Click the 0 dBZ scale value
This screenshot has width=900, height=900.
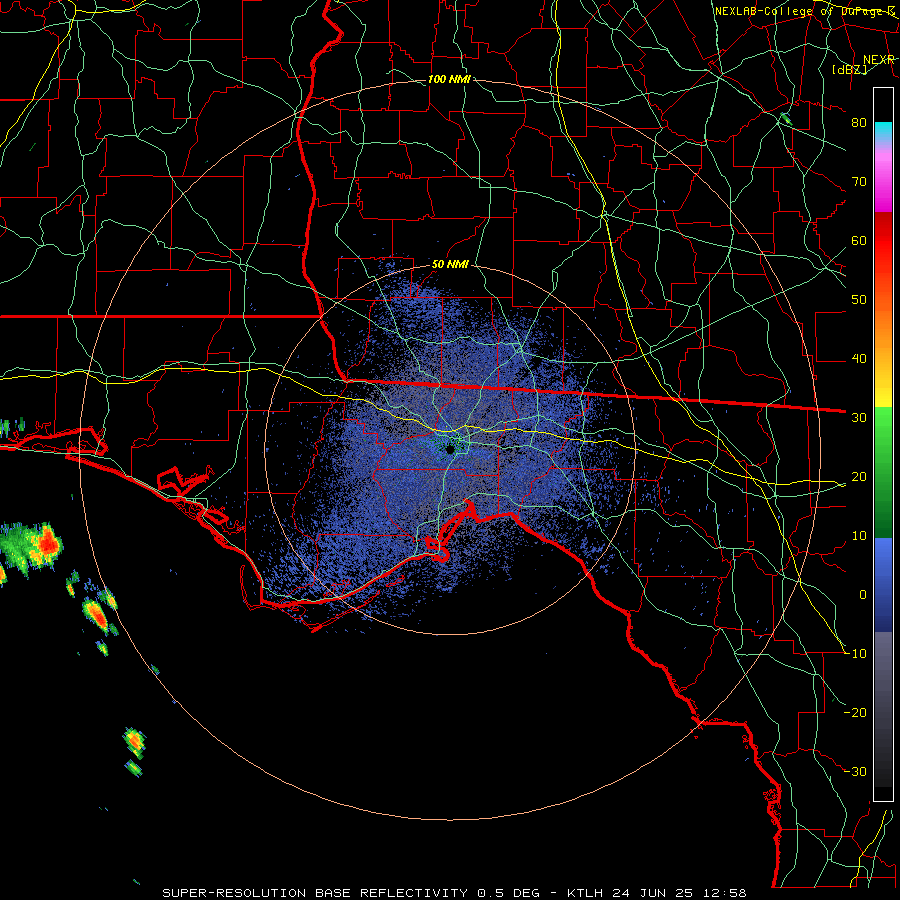[x=863, y=595]
